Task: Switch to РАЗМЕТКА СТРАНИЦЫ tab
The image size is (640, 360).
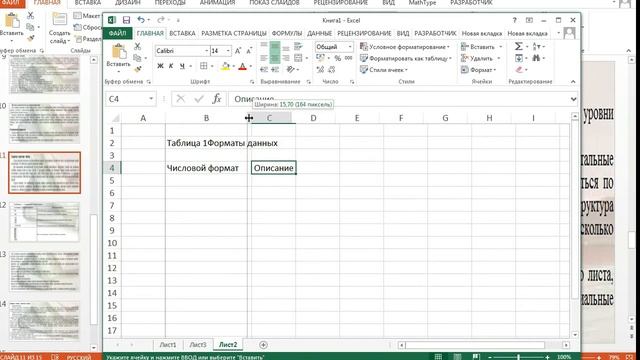Action: [234, 33]
